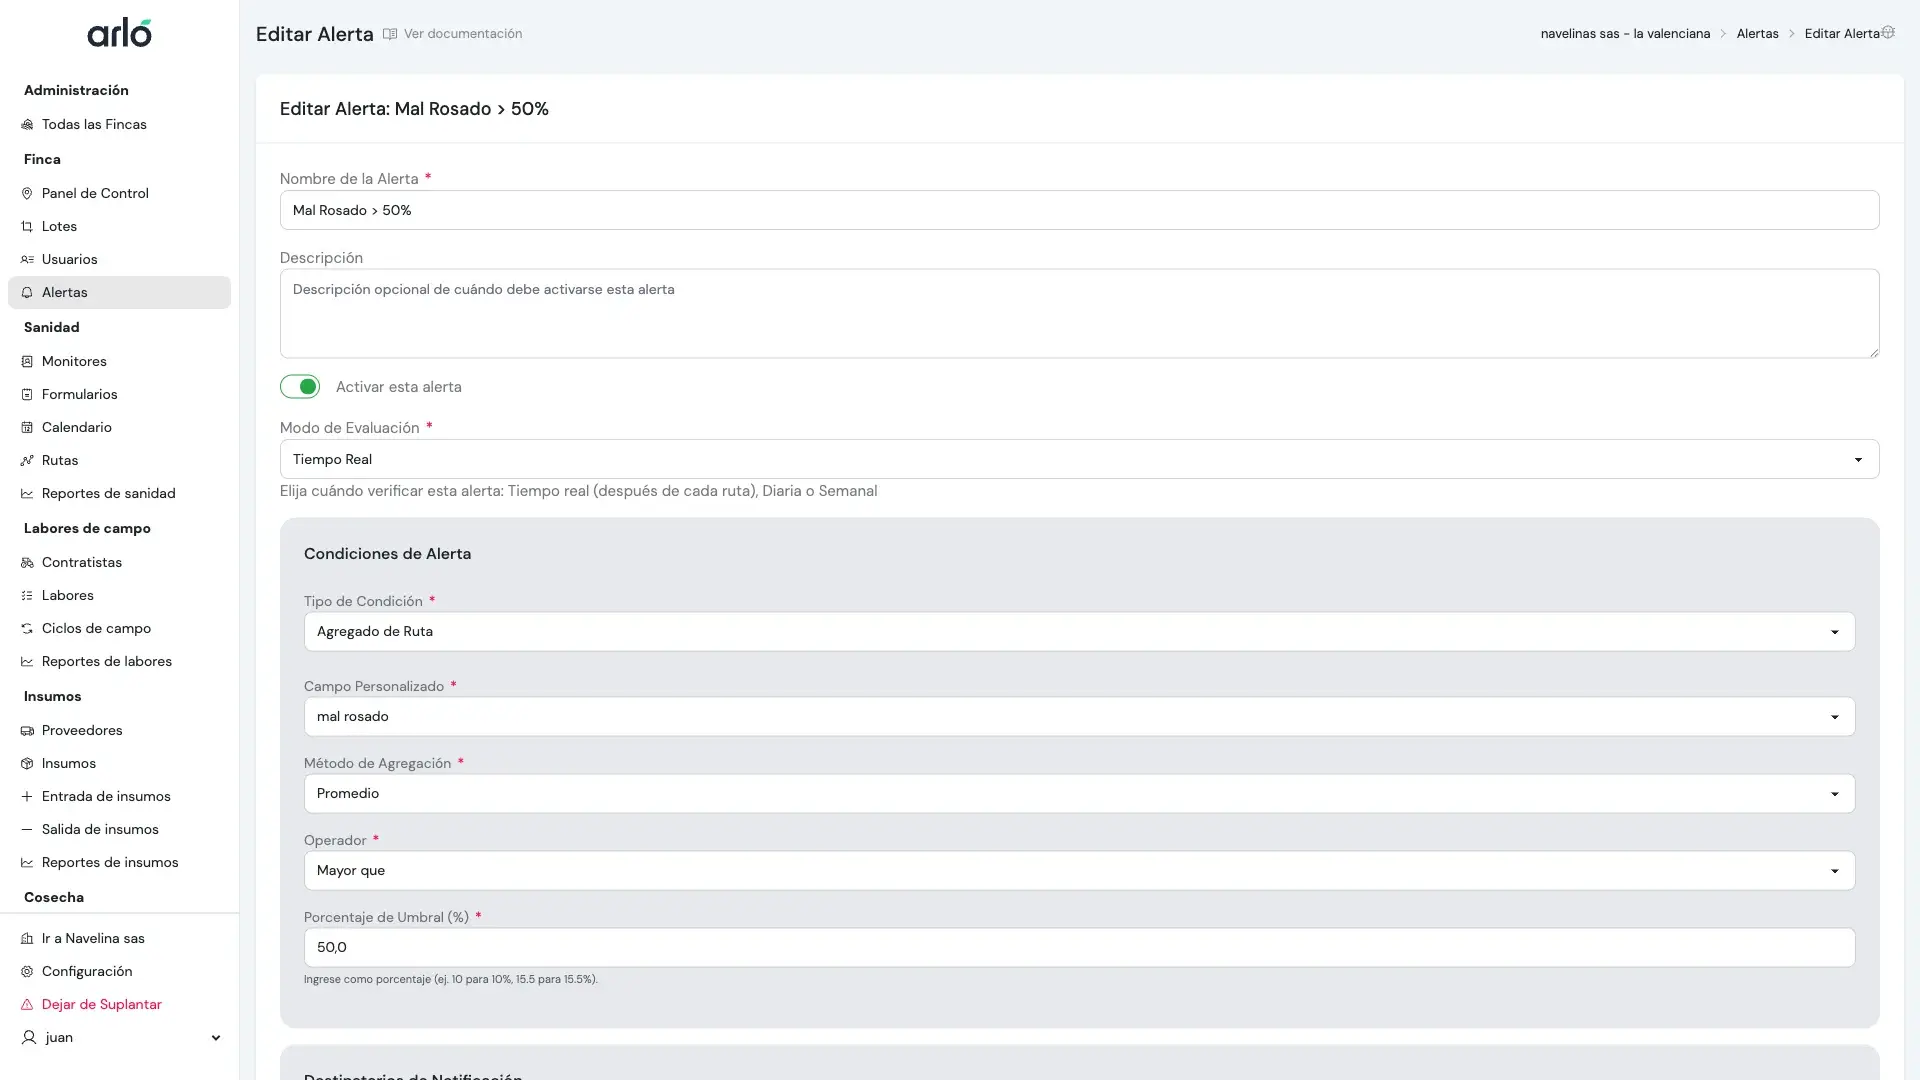Open the Calendario panel
The height and width of the screenshot is (1080, 1920).
[x=76, y=427]
